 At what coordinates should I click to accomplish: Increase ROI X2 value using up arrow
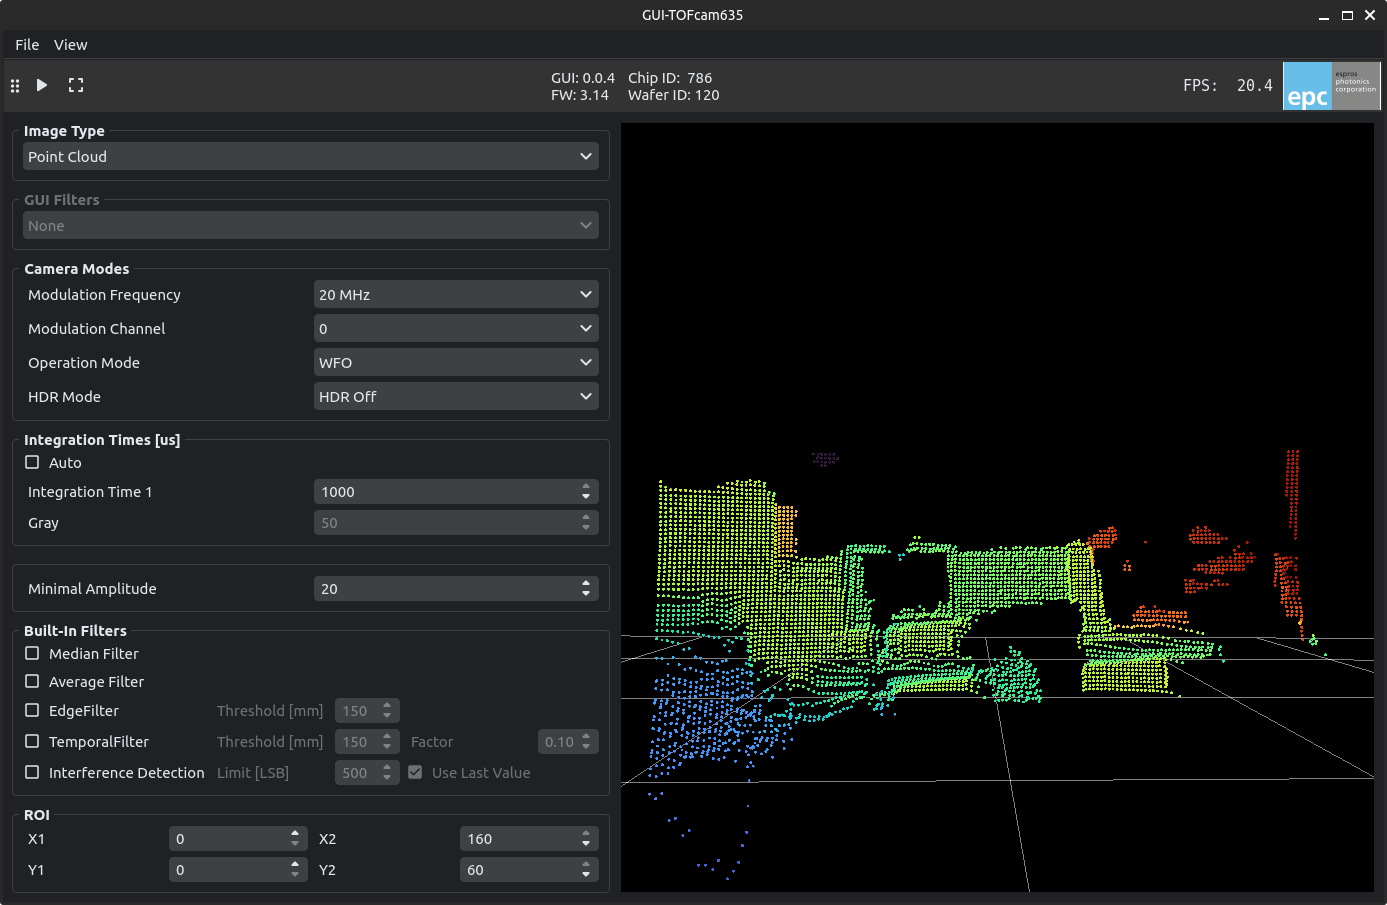(586, 834)
